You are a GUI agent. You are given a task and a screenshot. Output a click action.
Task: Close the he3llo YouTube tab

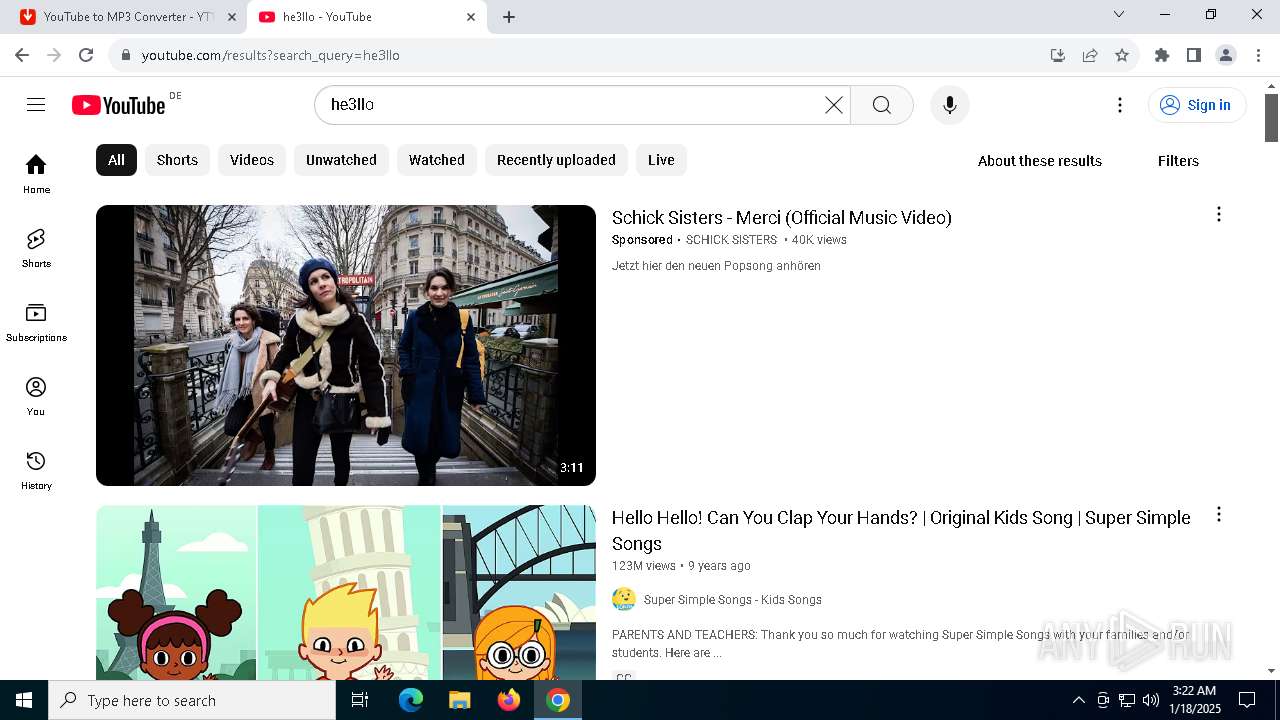point(471,17)
